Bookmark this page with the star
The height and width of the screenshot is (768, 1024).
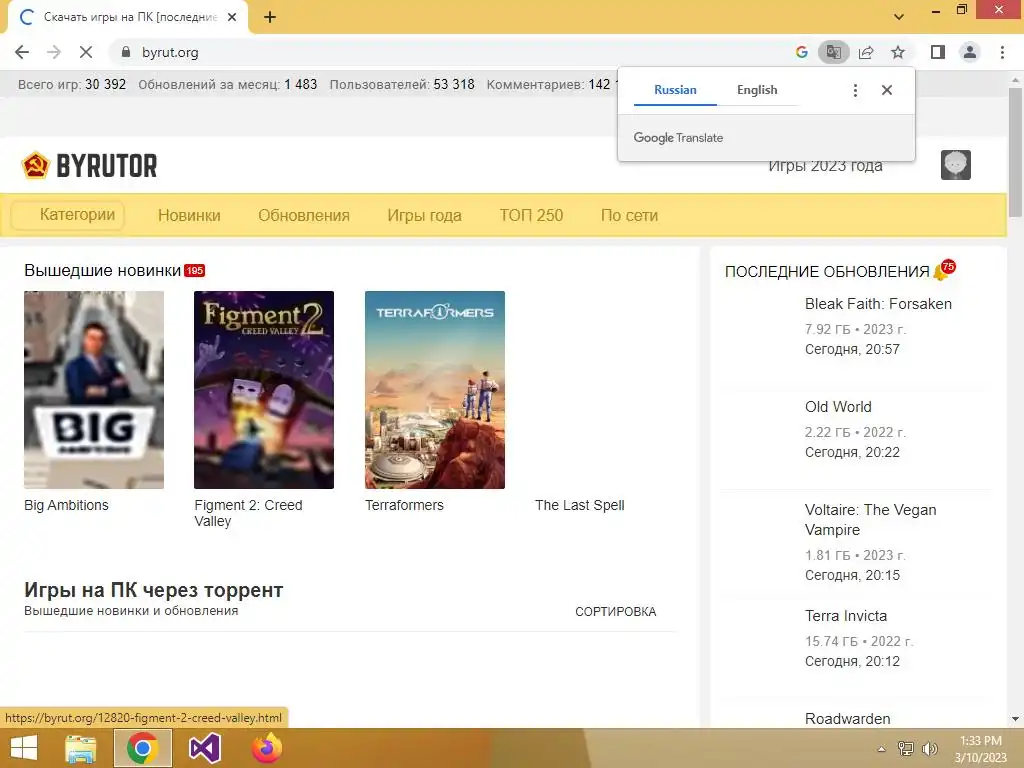pos(898,52)
